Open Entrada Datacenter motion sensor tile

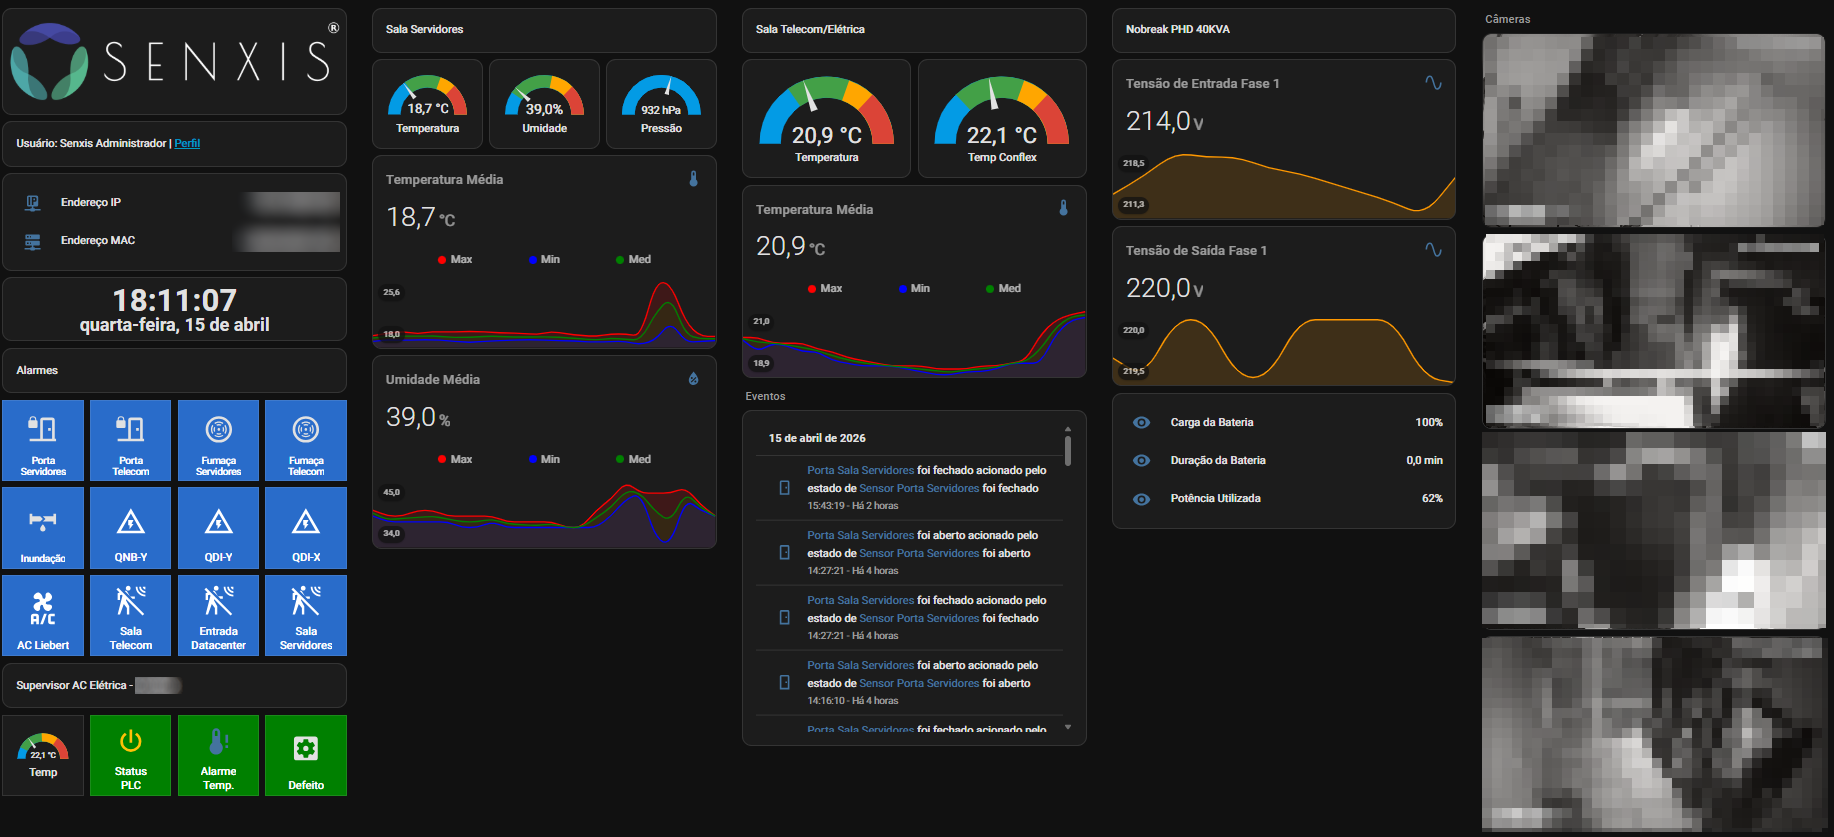[218, 615]
